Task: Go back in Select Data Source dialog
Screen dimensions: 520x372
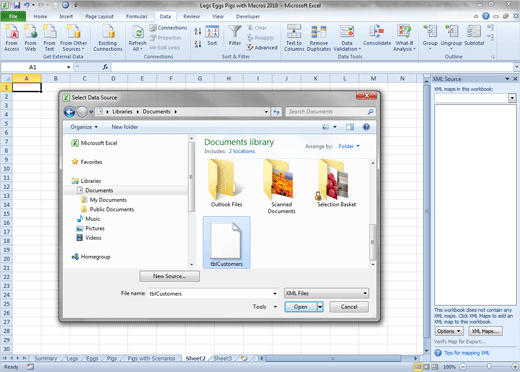Action: (69, 112)
